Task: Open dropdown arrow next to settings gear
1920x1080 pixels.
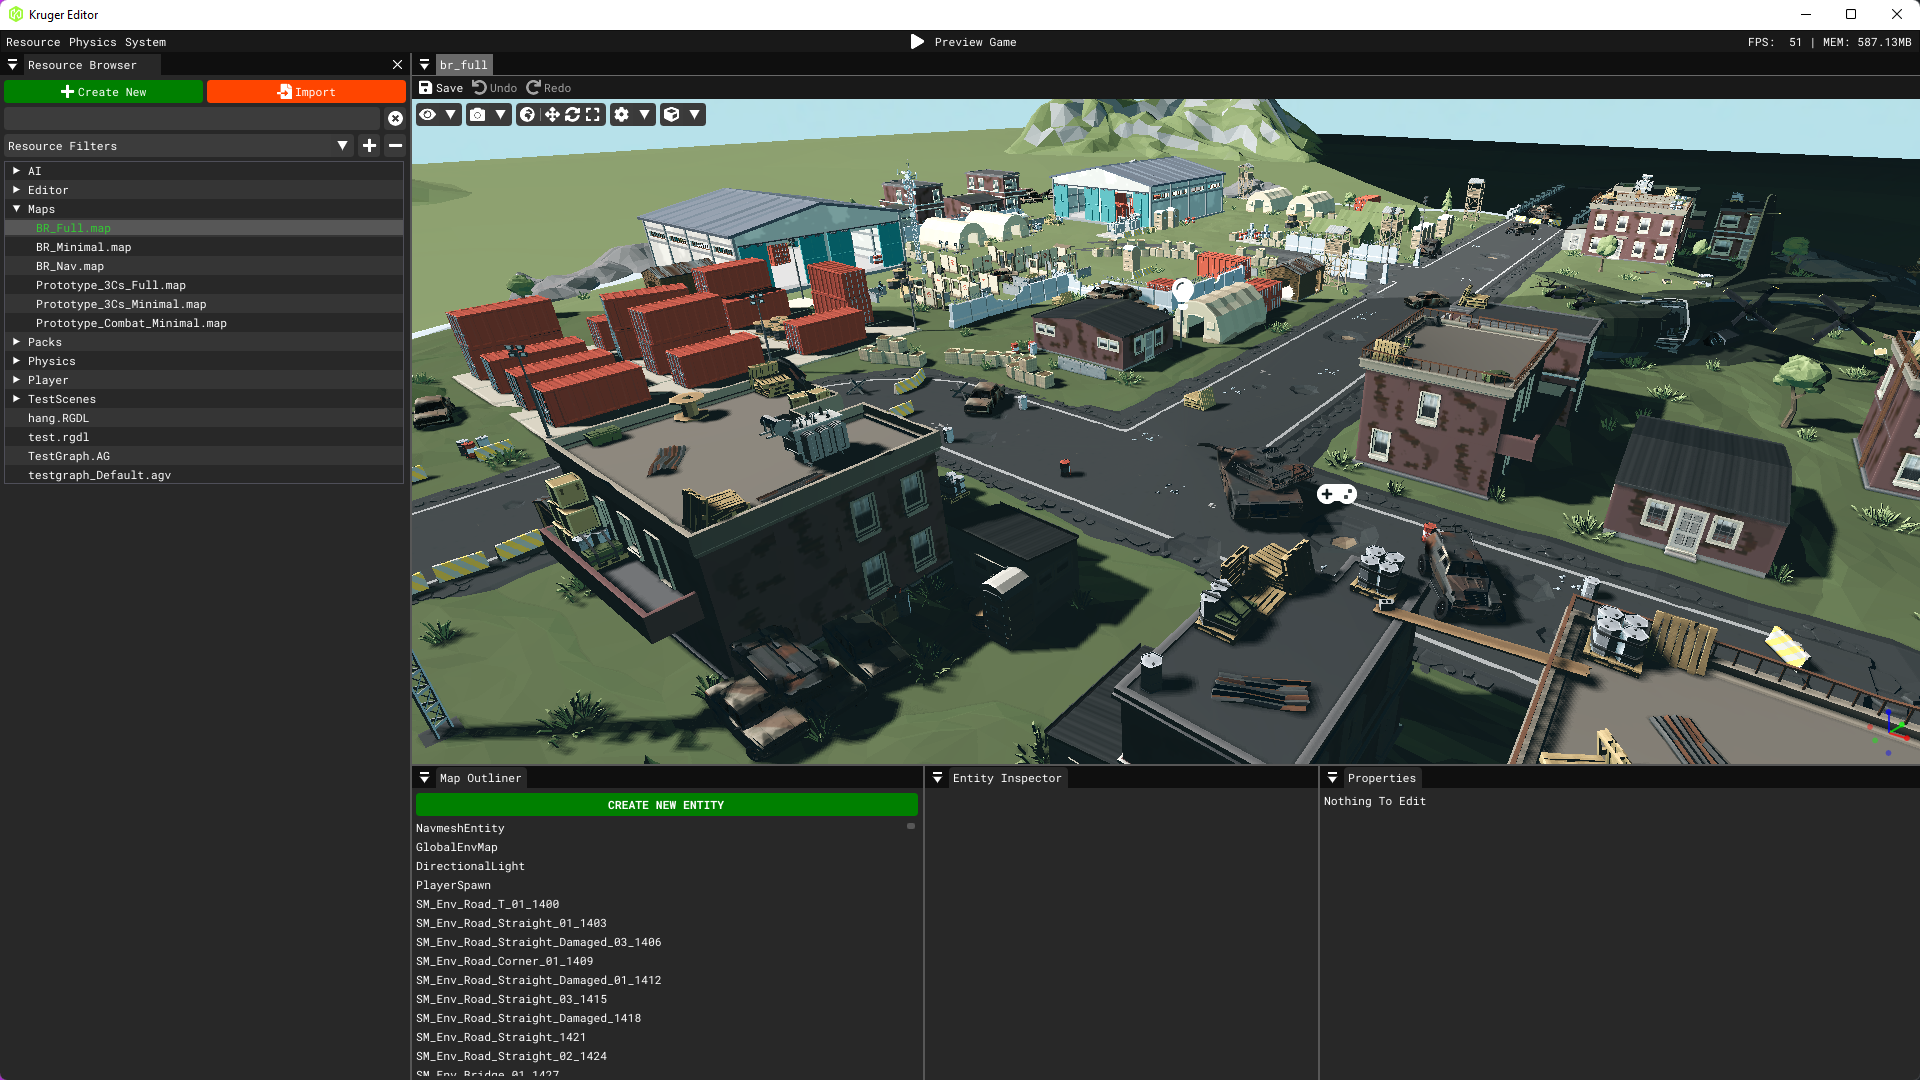Action: [x=645, y=115]
